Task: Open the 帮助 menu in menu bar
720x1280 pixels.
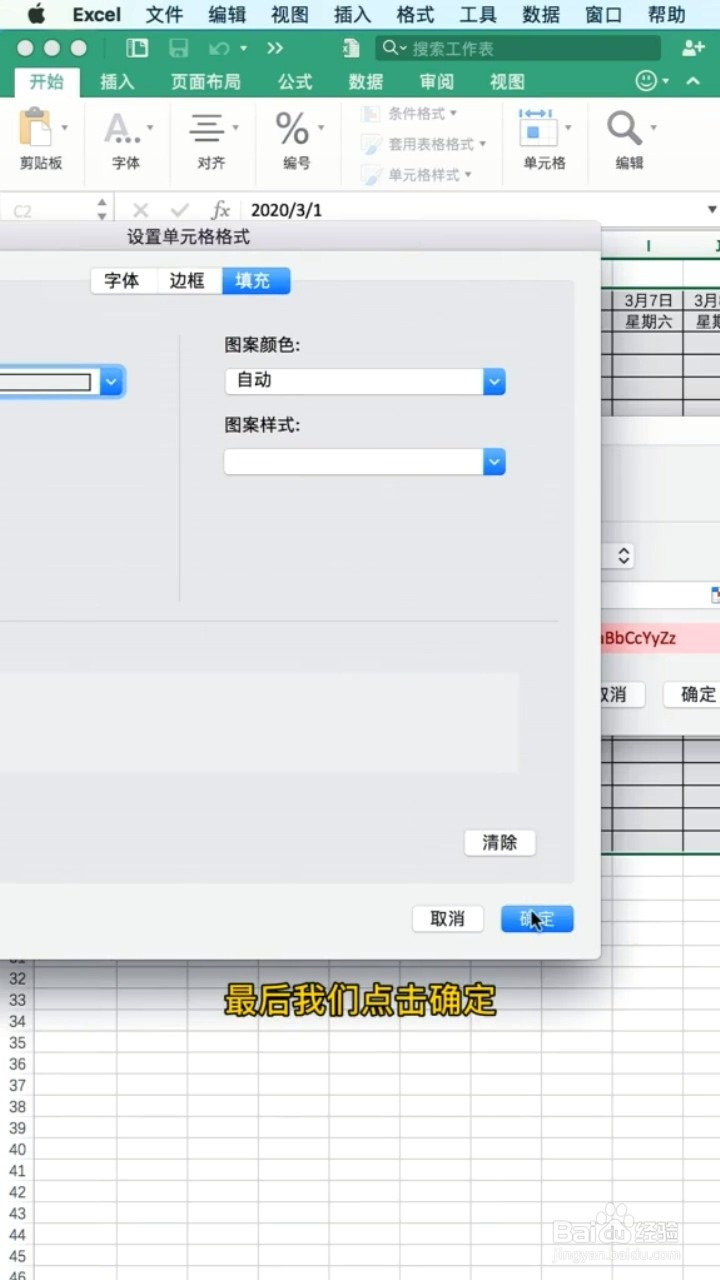Action: (x=667, y=15)
